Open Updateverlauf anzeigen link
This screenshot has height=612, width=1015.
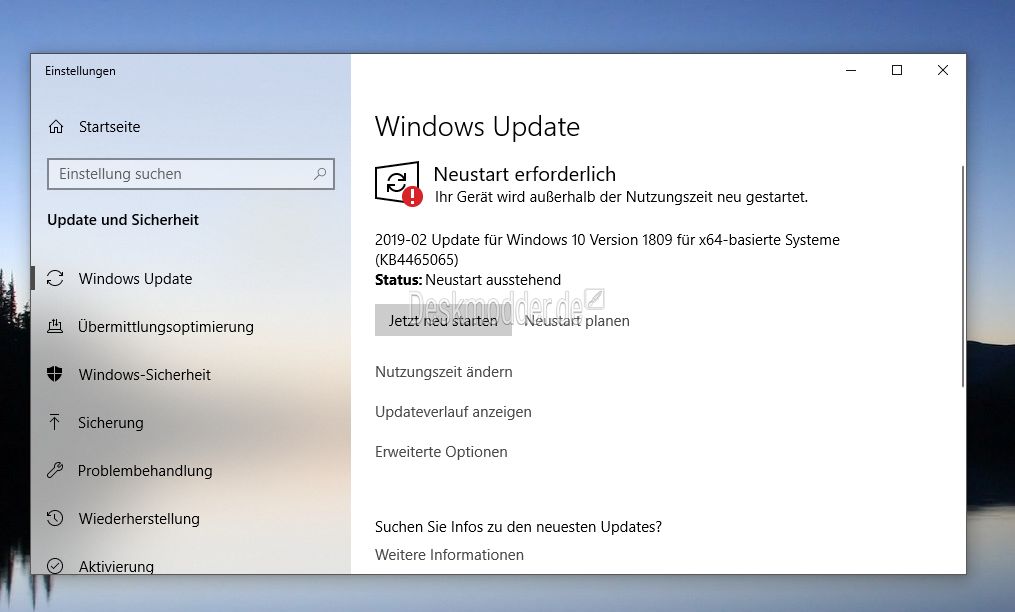pos(453,412)
